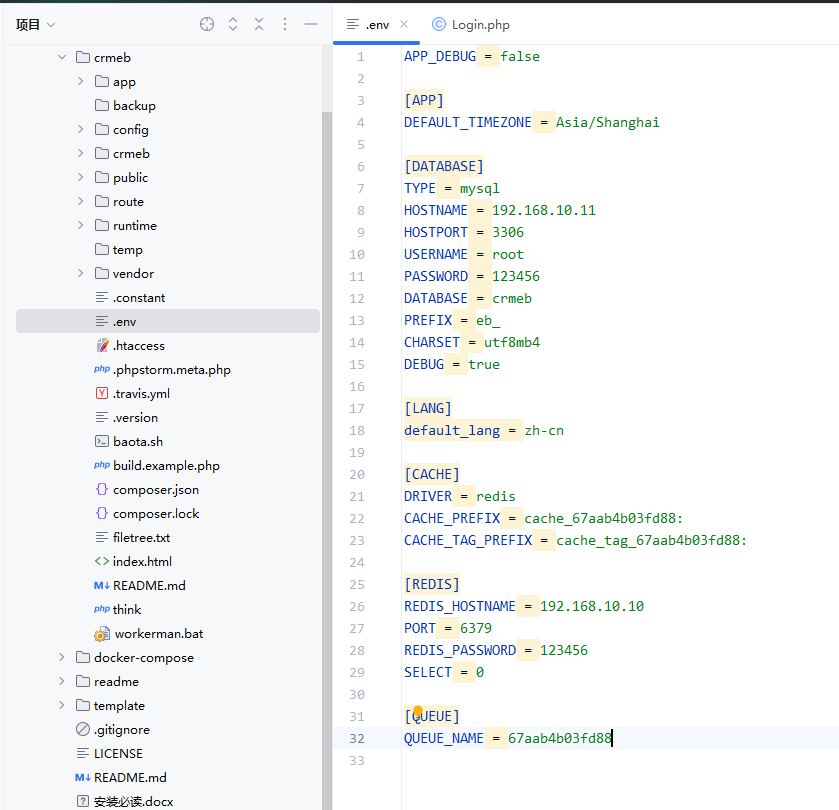Click line number 32 in the gutter
The width and height of the screenshot is (839, 810).
click(357, 738)
